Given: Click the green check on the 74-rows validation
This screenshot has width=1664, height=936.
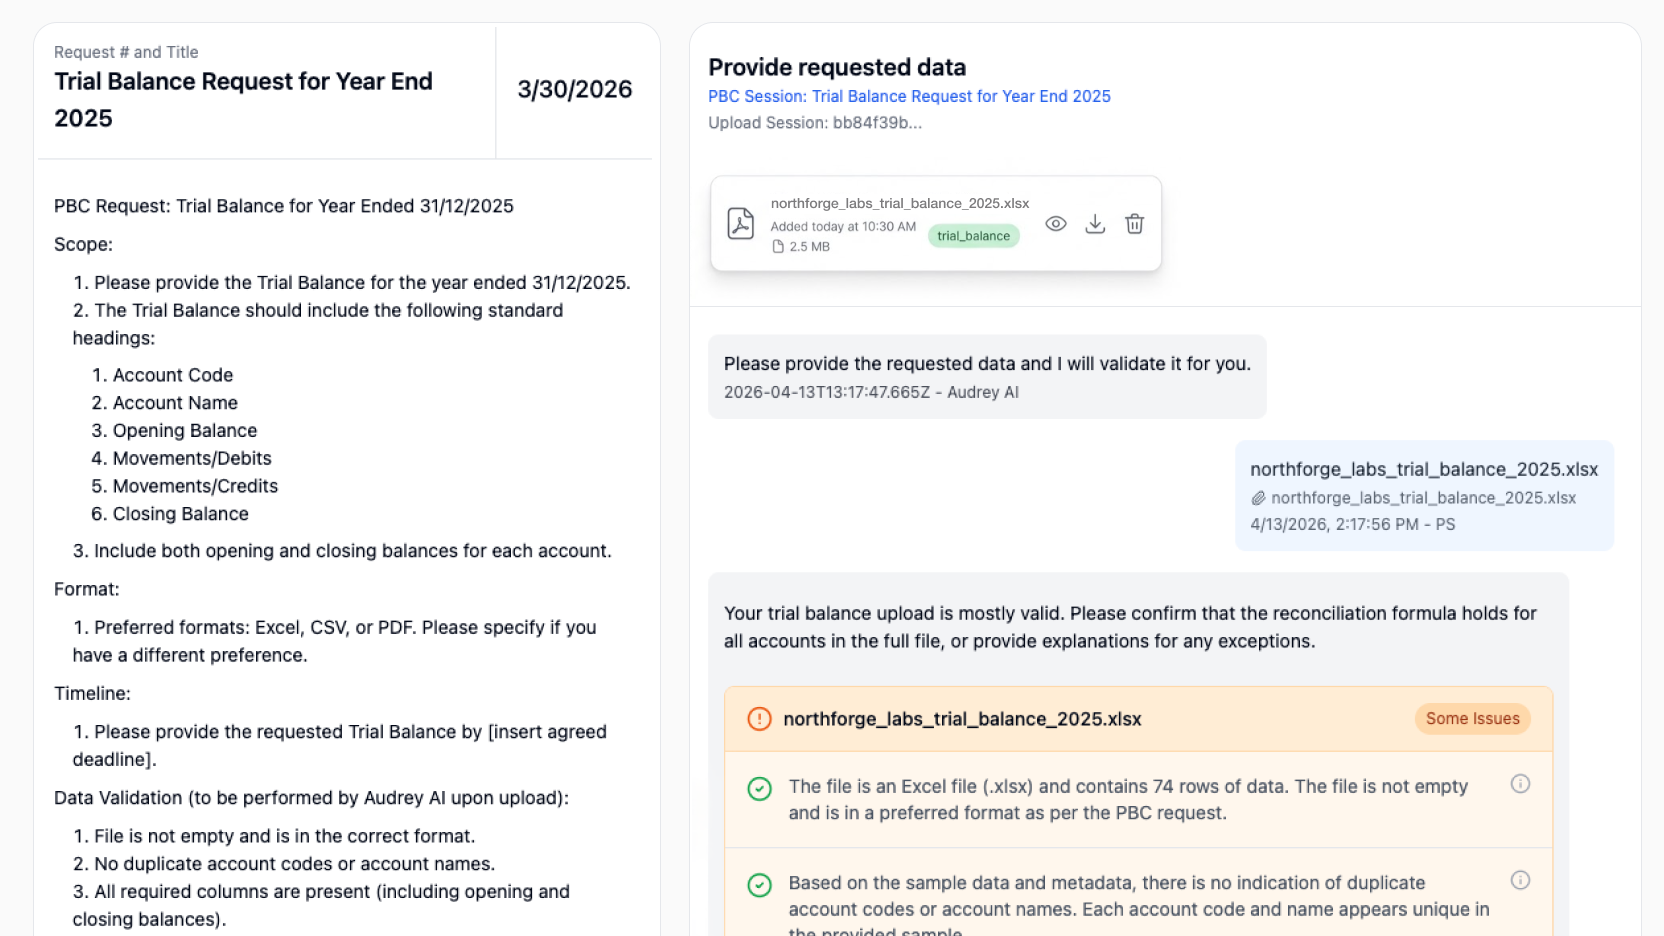Looking at the screenshot, I should pyautogui.click(x=760, y=790).
